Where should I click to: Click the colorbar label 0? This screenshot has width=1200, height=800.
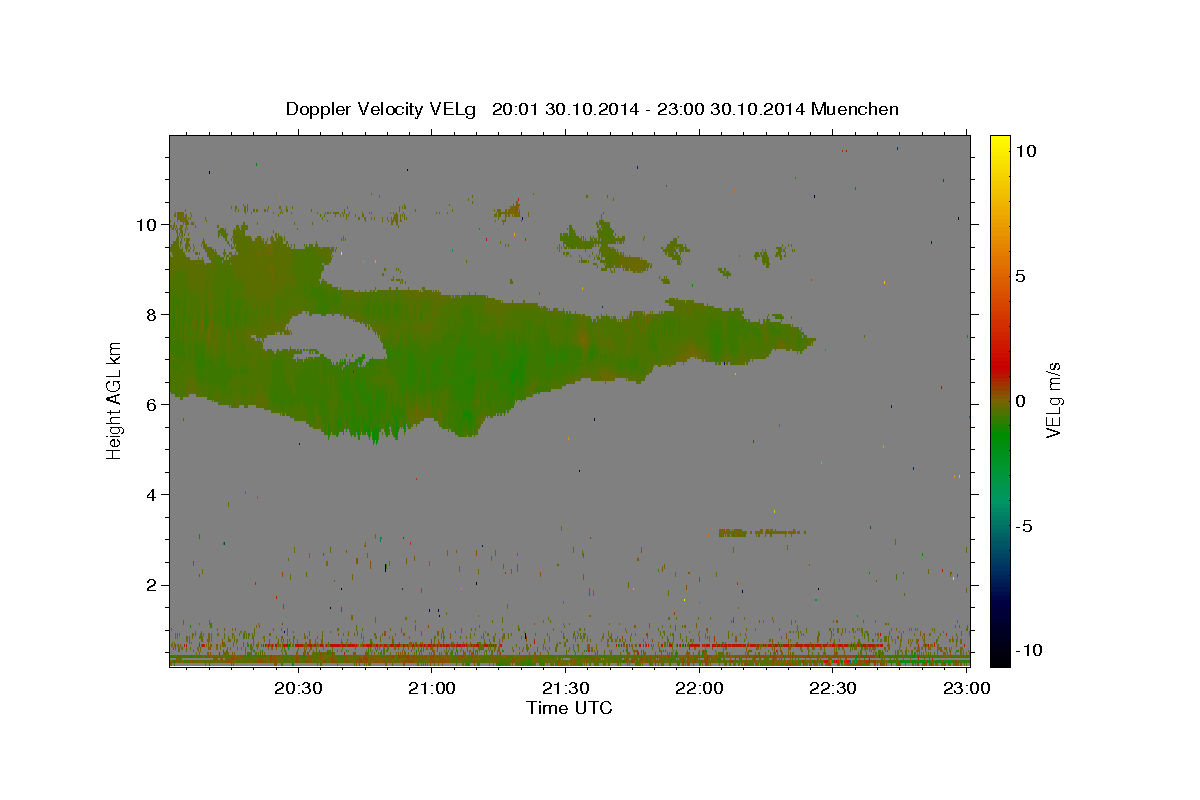(x=1021, y=401)
